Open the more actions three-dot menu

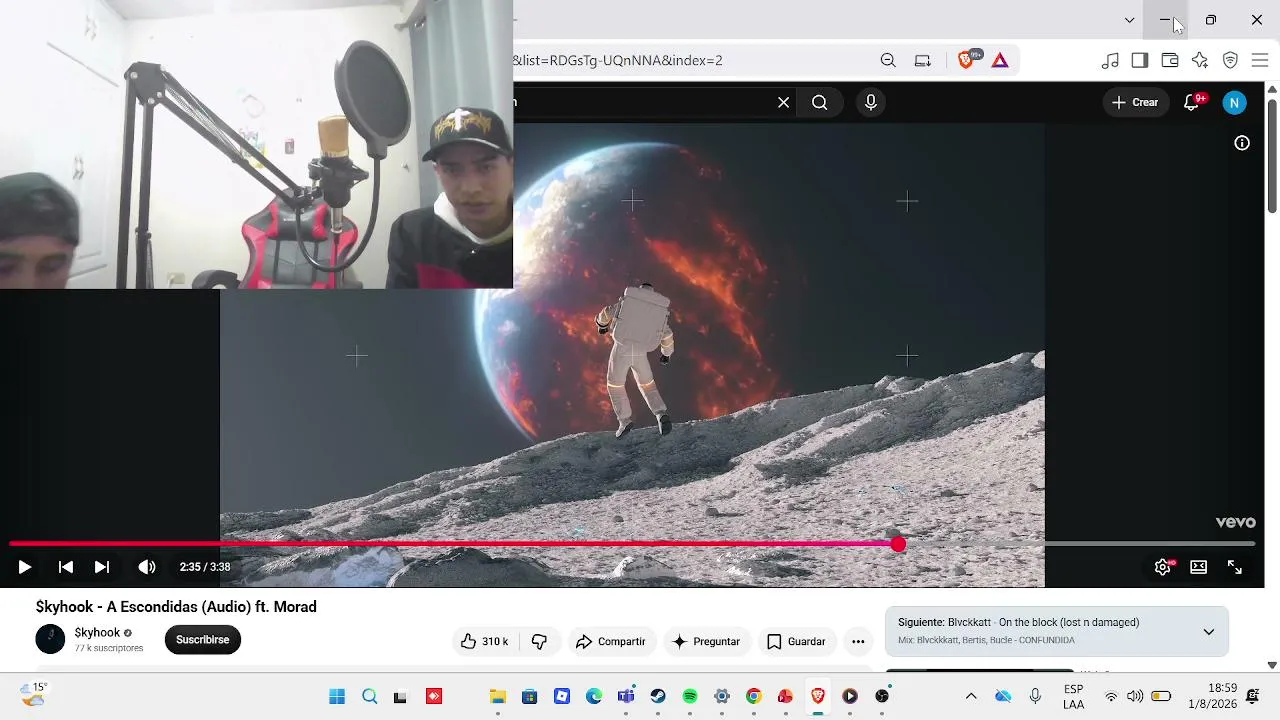click(858, 641)
